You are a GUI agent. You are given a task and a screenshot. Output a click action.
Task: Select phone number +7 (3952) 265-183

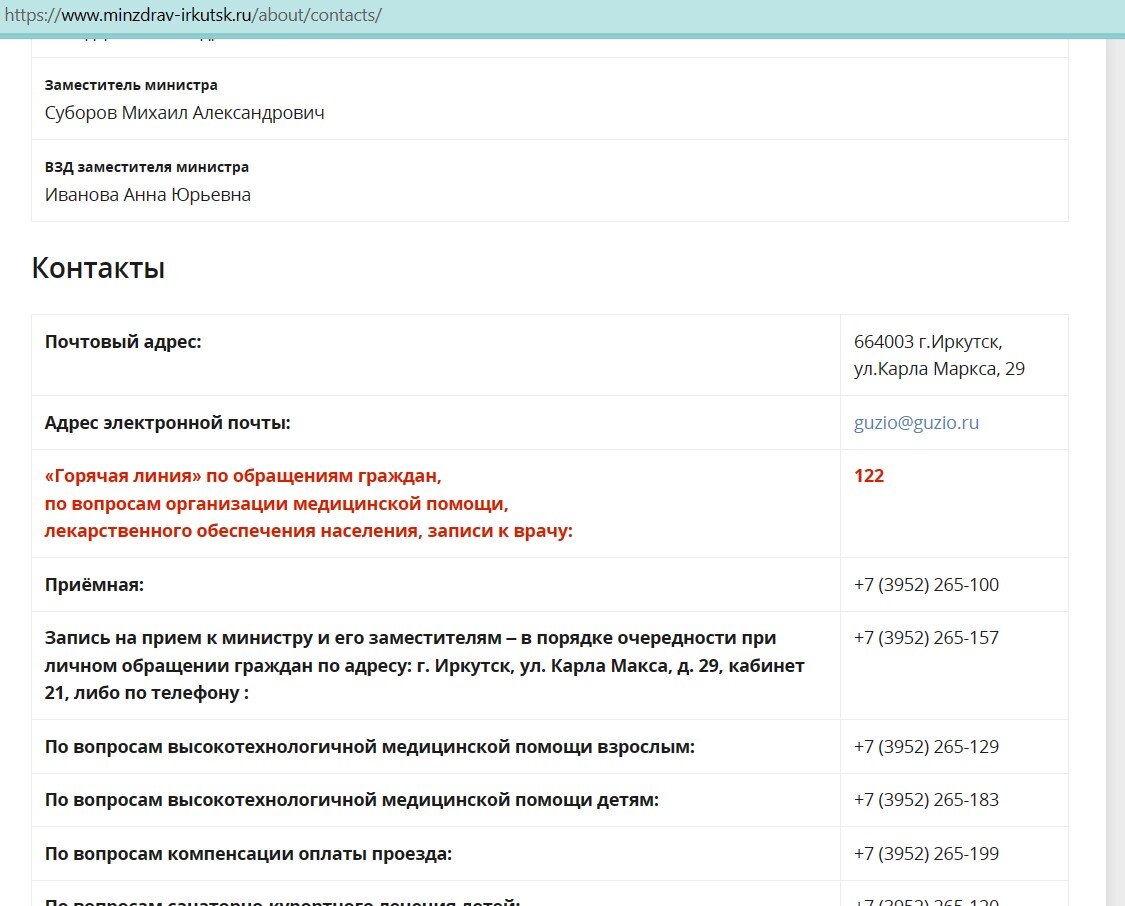pos(926,800)
